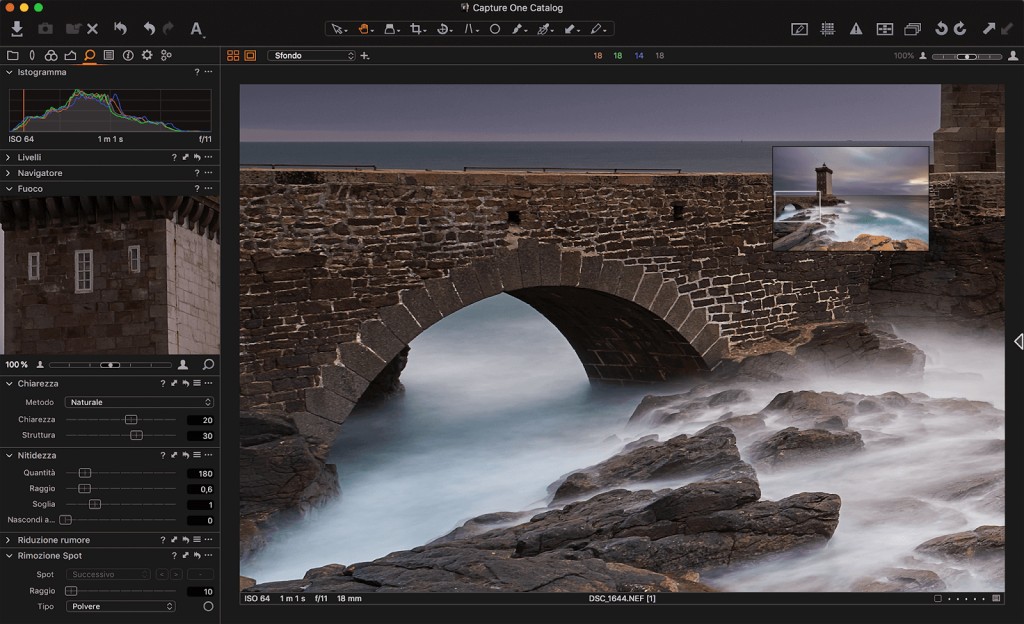Toggle the spot cursor circle in Rimozione Spot
The image size is (1024, 624).
pos(208,606)
